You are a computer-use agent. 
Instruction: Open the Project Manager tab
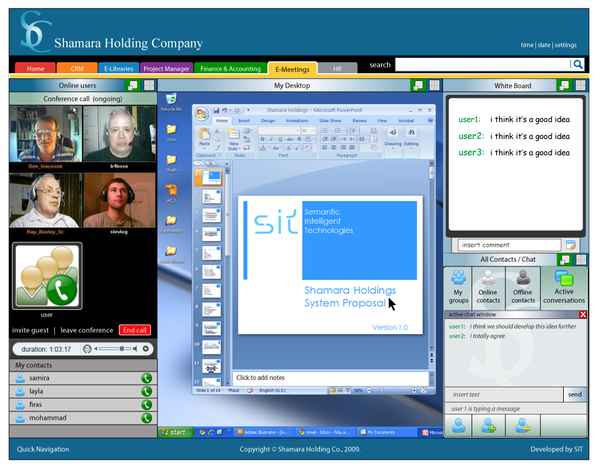click(166, 68)
